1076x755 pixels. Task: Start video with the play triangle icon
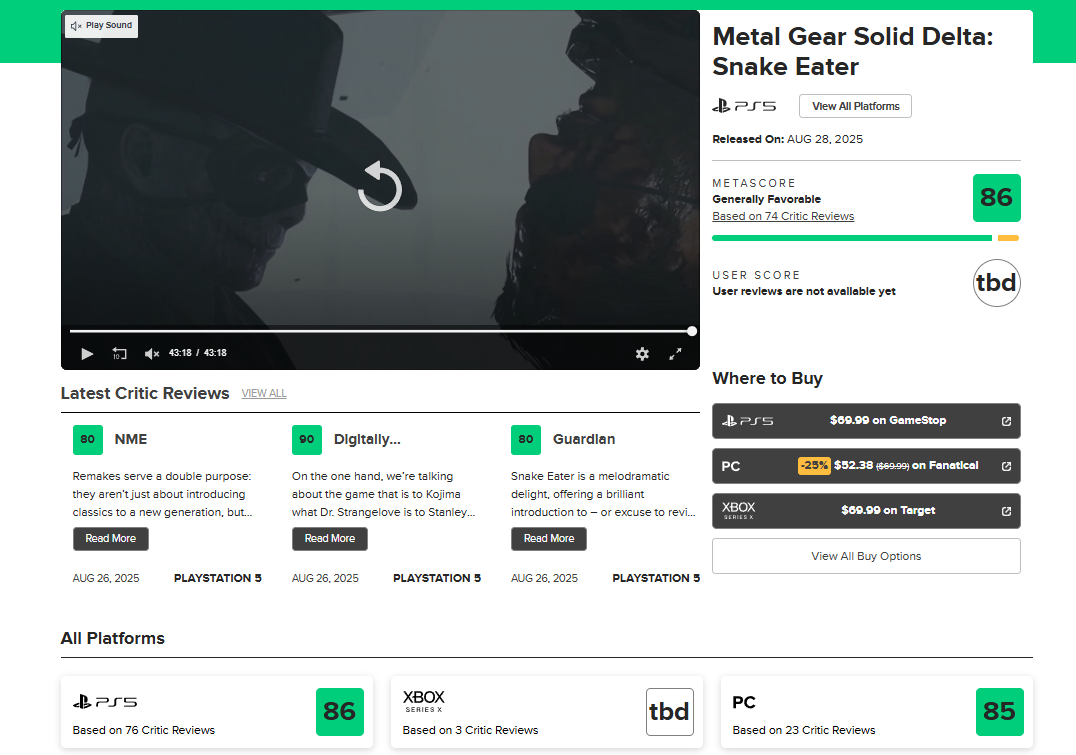[87, 353]
